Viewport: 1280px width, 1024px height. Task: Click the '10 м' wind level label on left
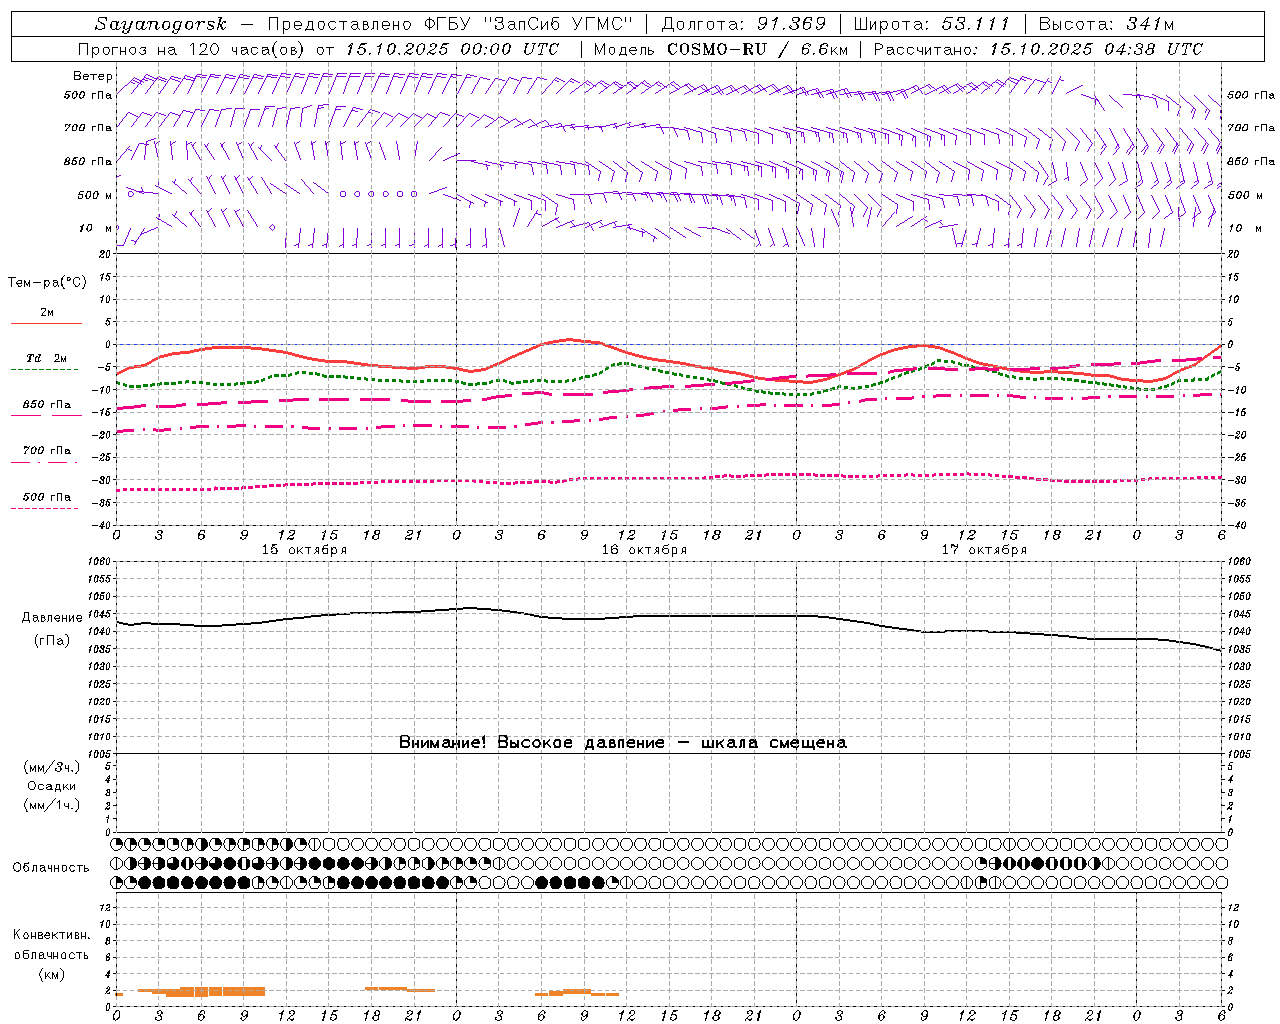pos(96,228)
